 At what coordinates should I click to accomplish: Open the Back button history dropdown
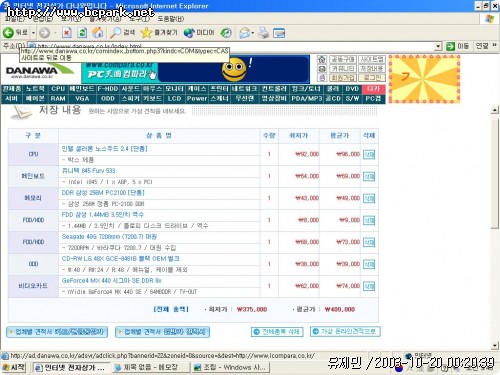tap(33, 33)
